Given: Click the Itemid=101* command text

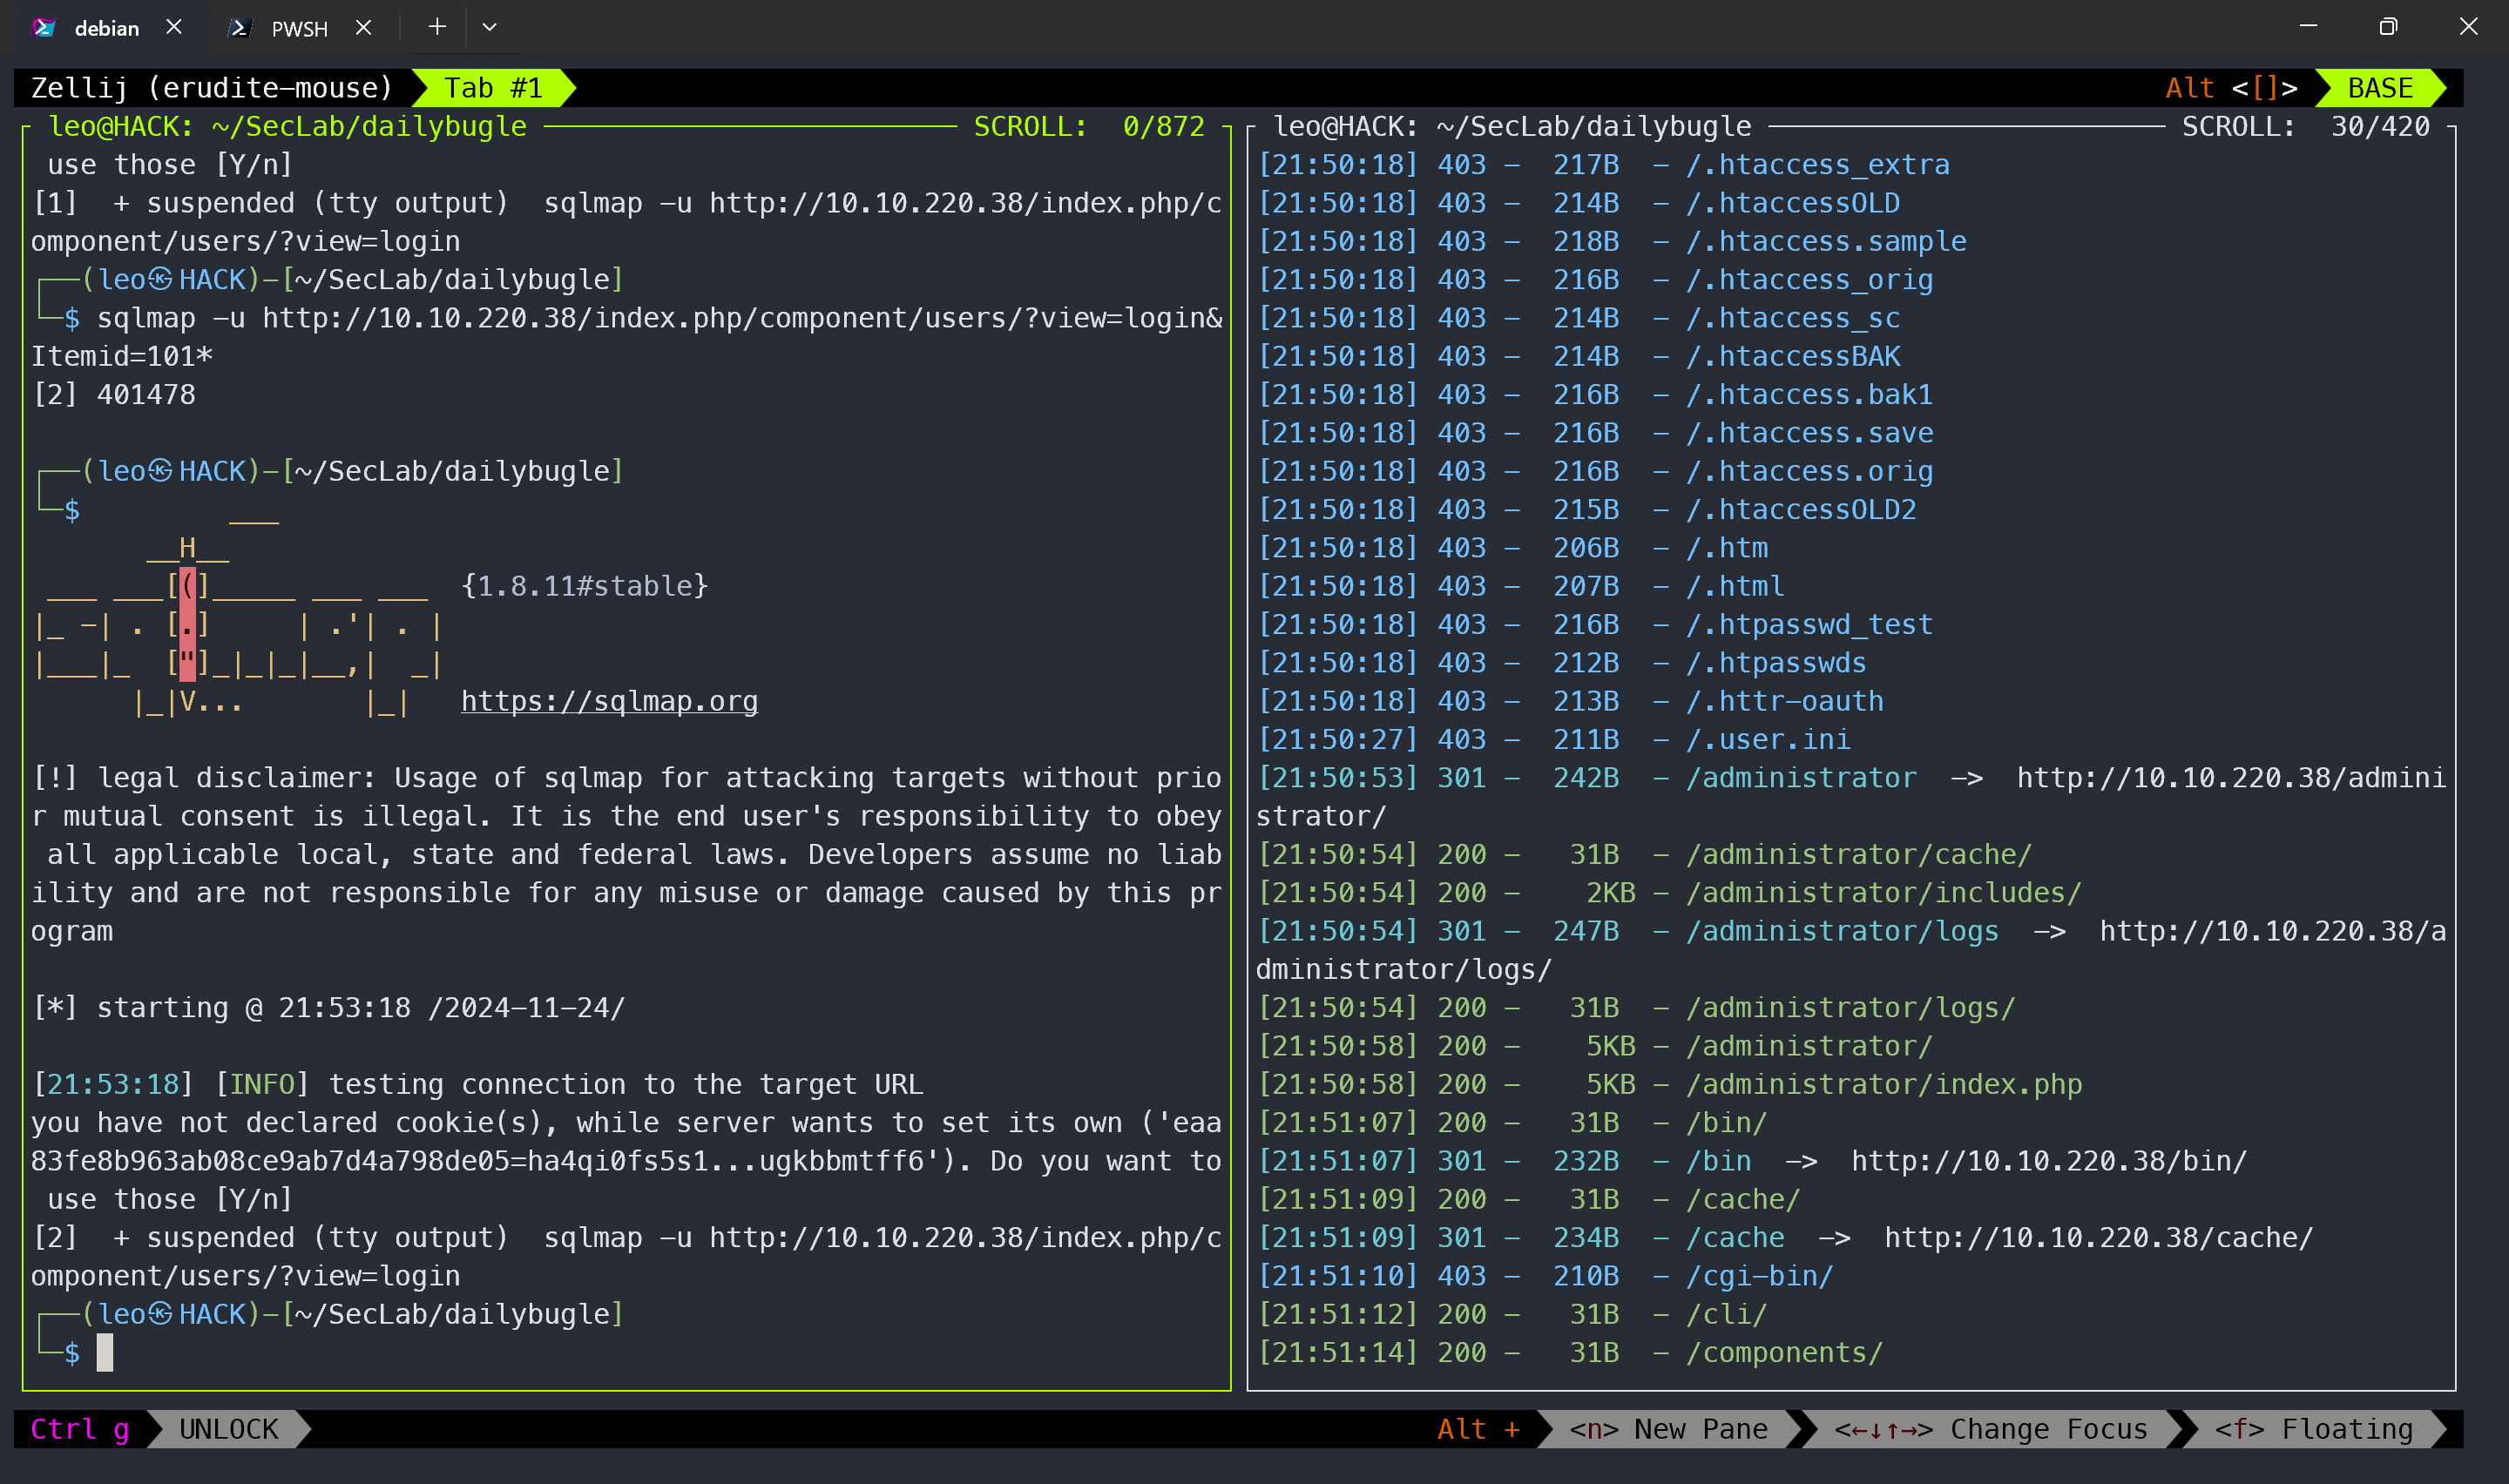Looking at the screenshot, I should [122, 356].
